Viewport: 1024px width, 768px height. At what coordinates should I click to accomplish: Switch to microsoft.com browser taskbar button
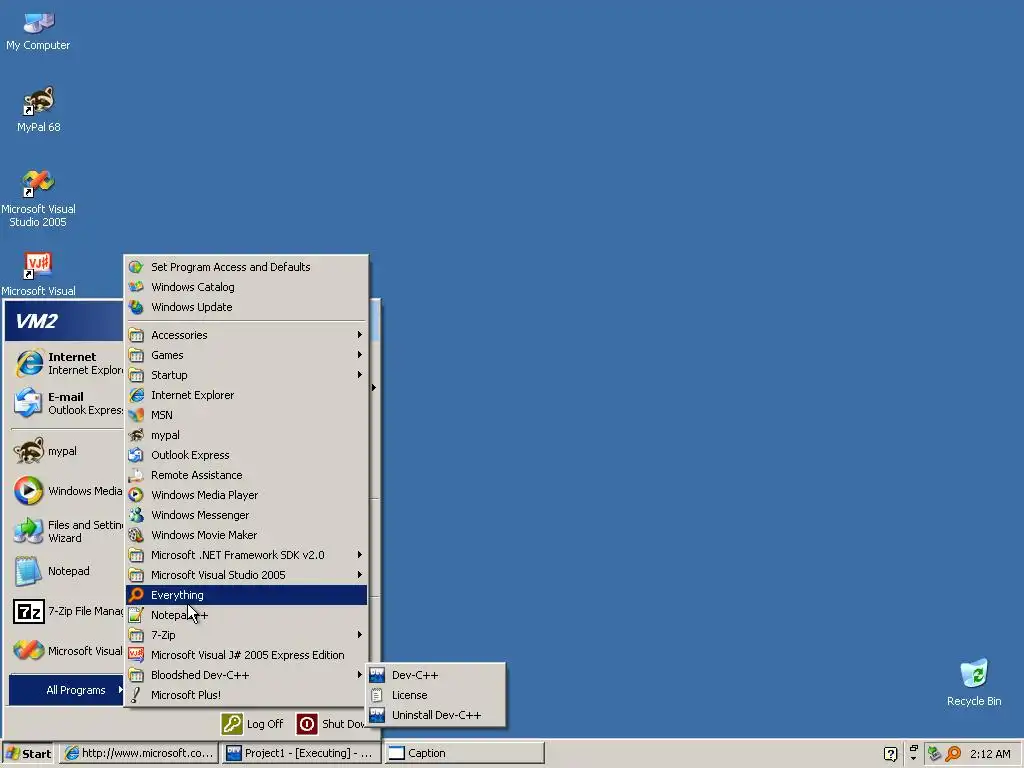click(139, 754)
